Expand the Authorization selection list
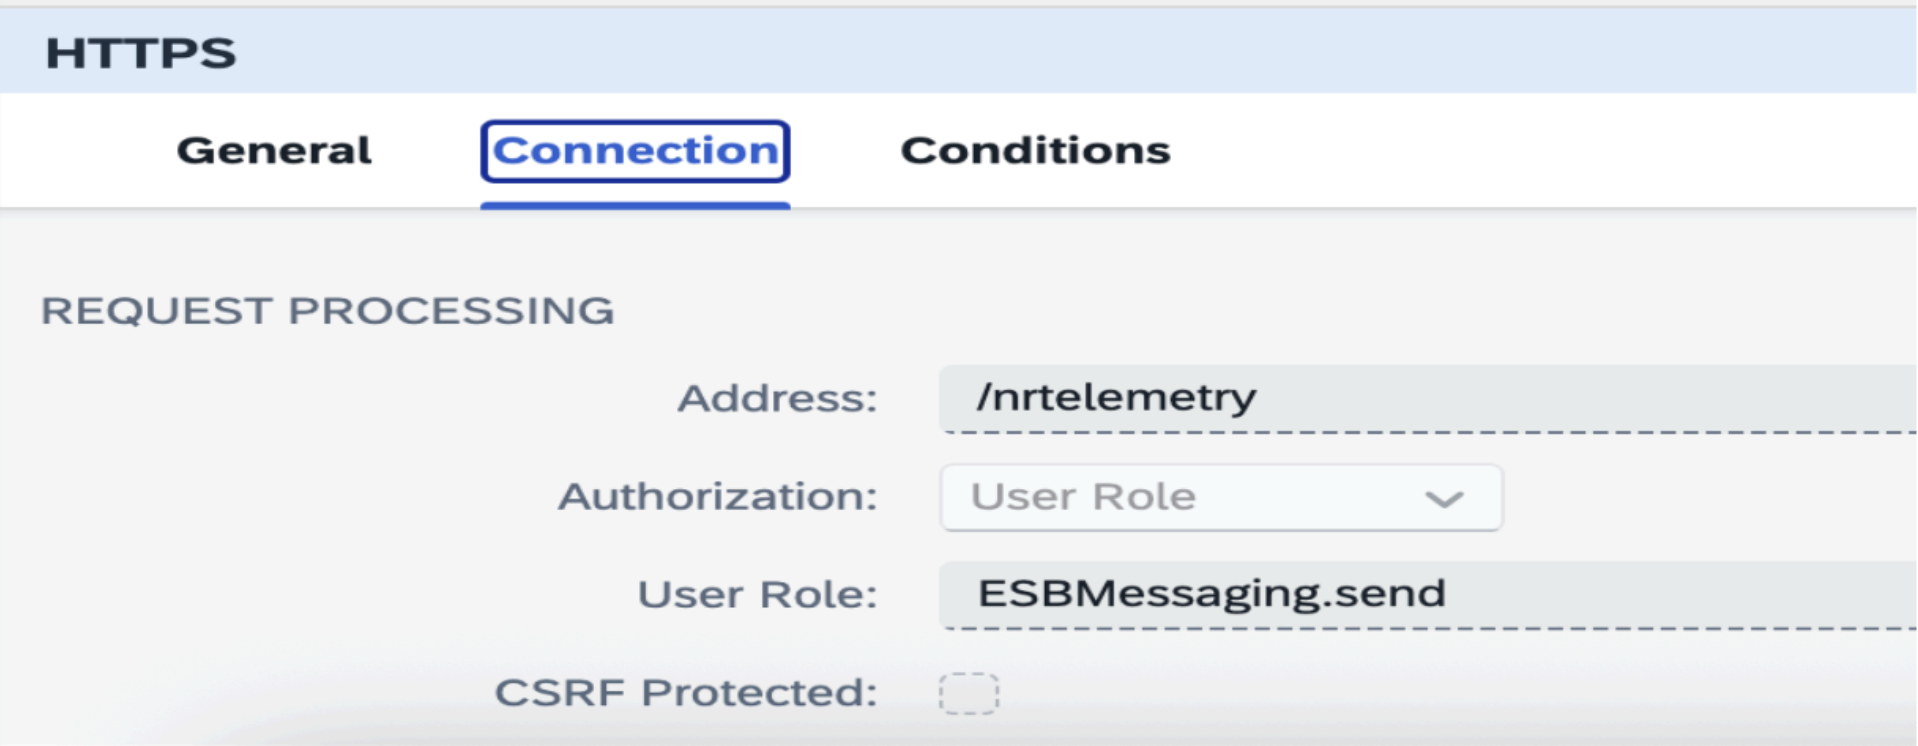 tap(1218, 497)
